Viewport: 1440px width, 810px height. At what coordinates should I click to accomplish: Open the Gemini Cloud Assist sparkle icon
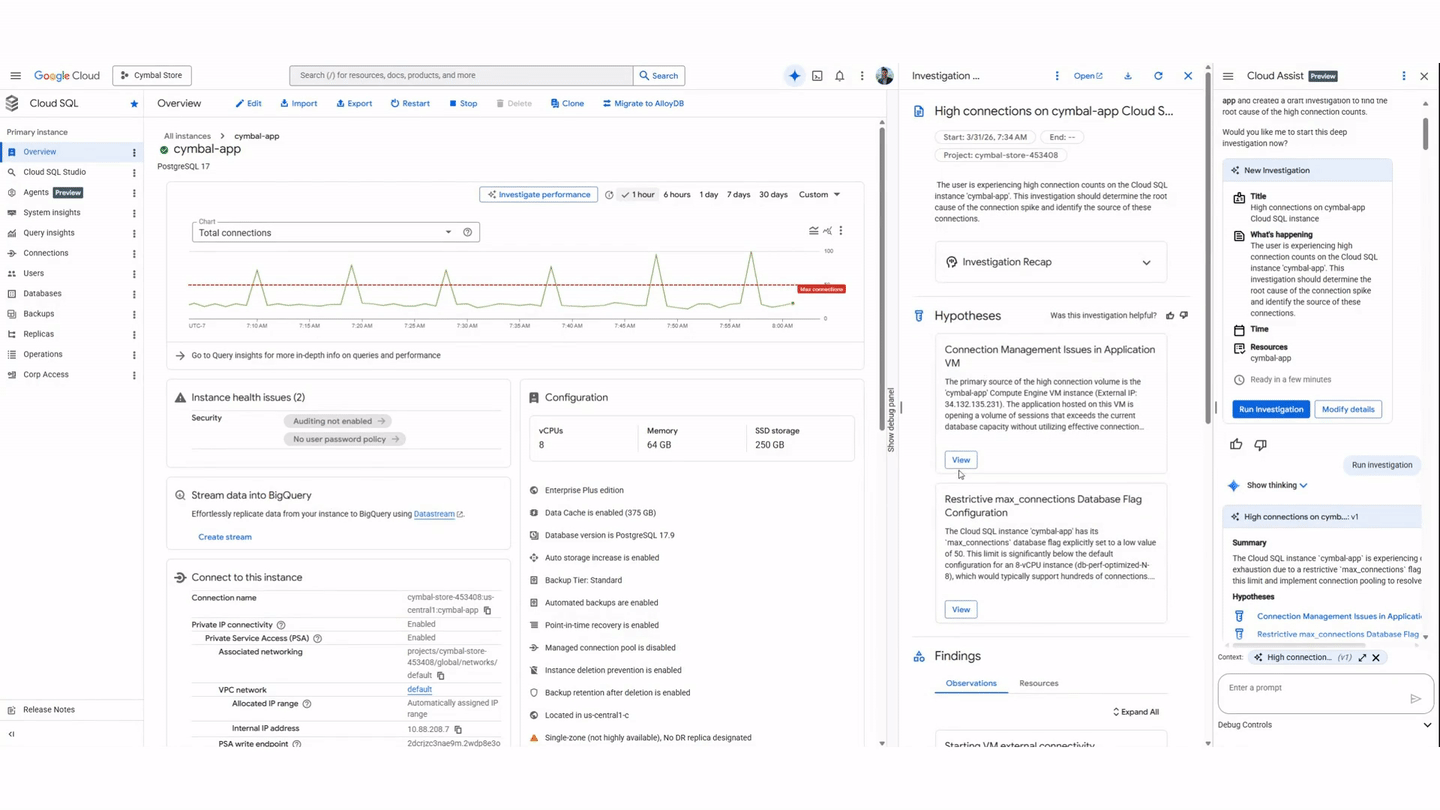794,76
